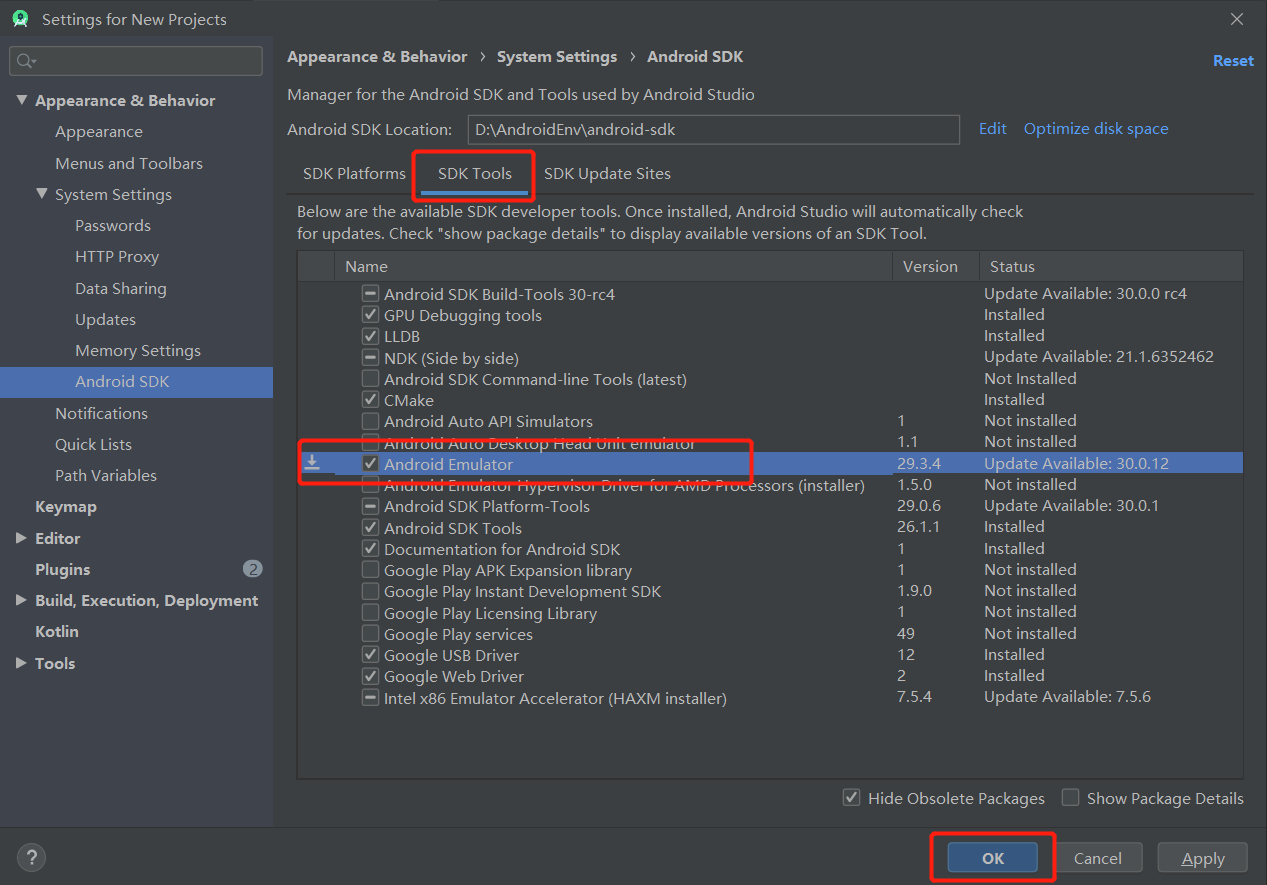
Task: Check Google Play Licensing Library checkbox
Action: click(370, 613)
